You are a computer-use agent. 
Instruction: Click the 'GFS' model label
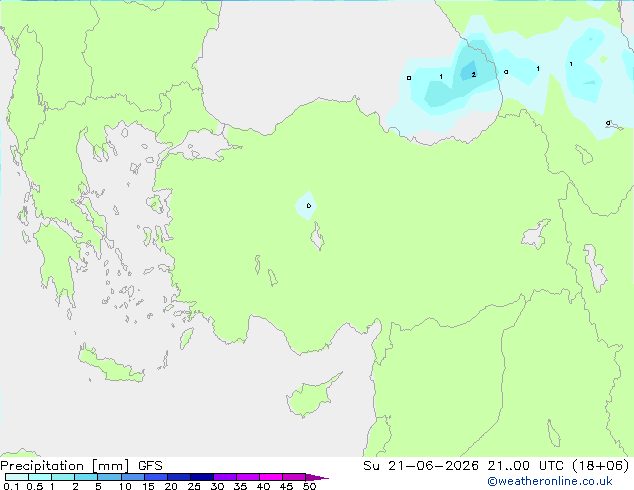tap(150, 466)
